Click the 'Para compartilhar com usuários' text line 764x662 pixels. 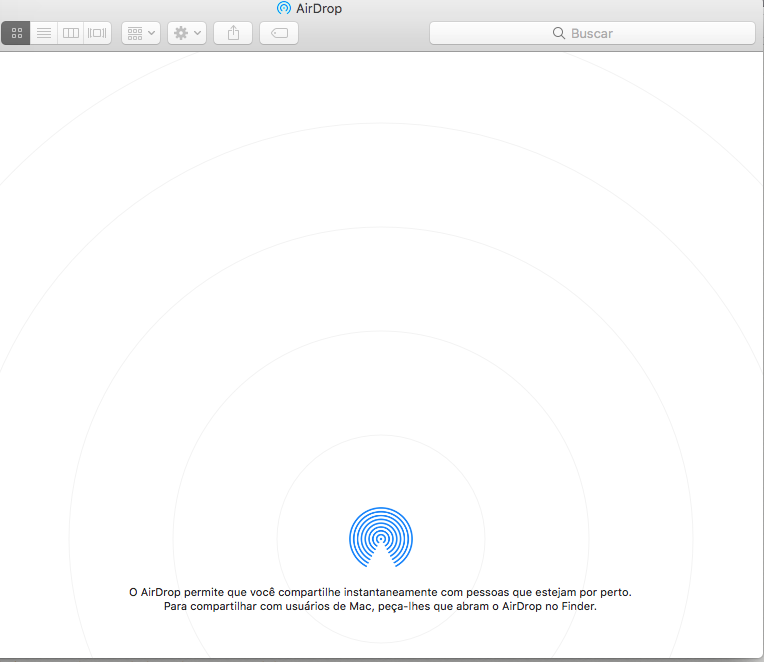(x=380, y=606)
